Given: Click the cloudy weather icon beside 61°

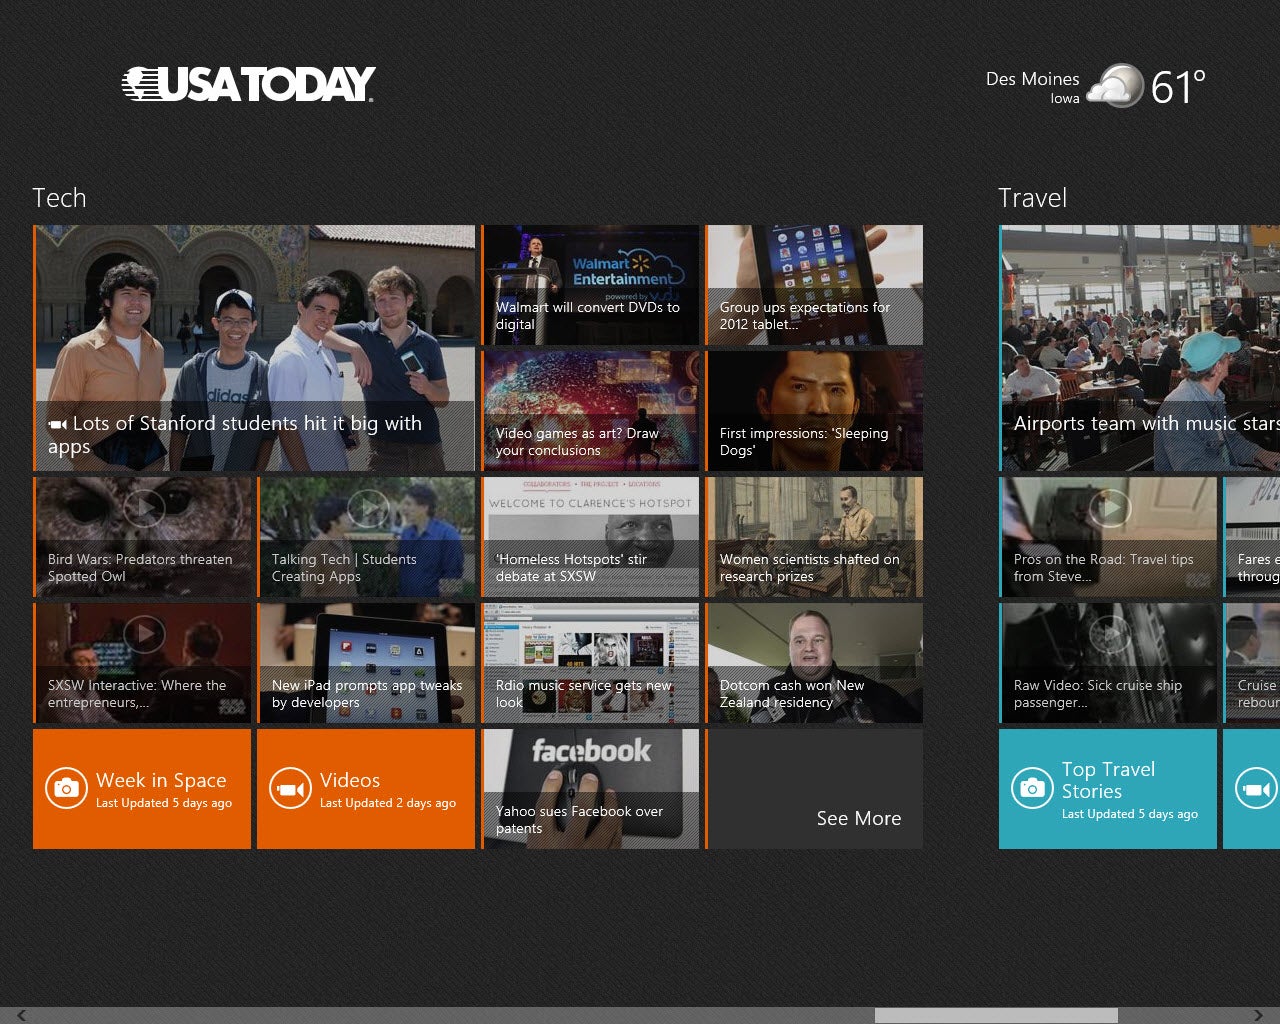Looking at the screenshot, I should pyautogui.click(x=1115, y=87).
